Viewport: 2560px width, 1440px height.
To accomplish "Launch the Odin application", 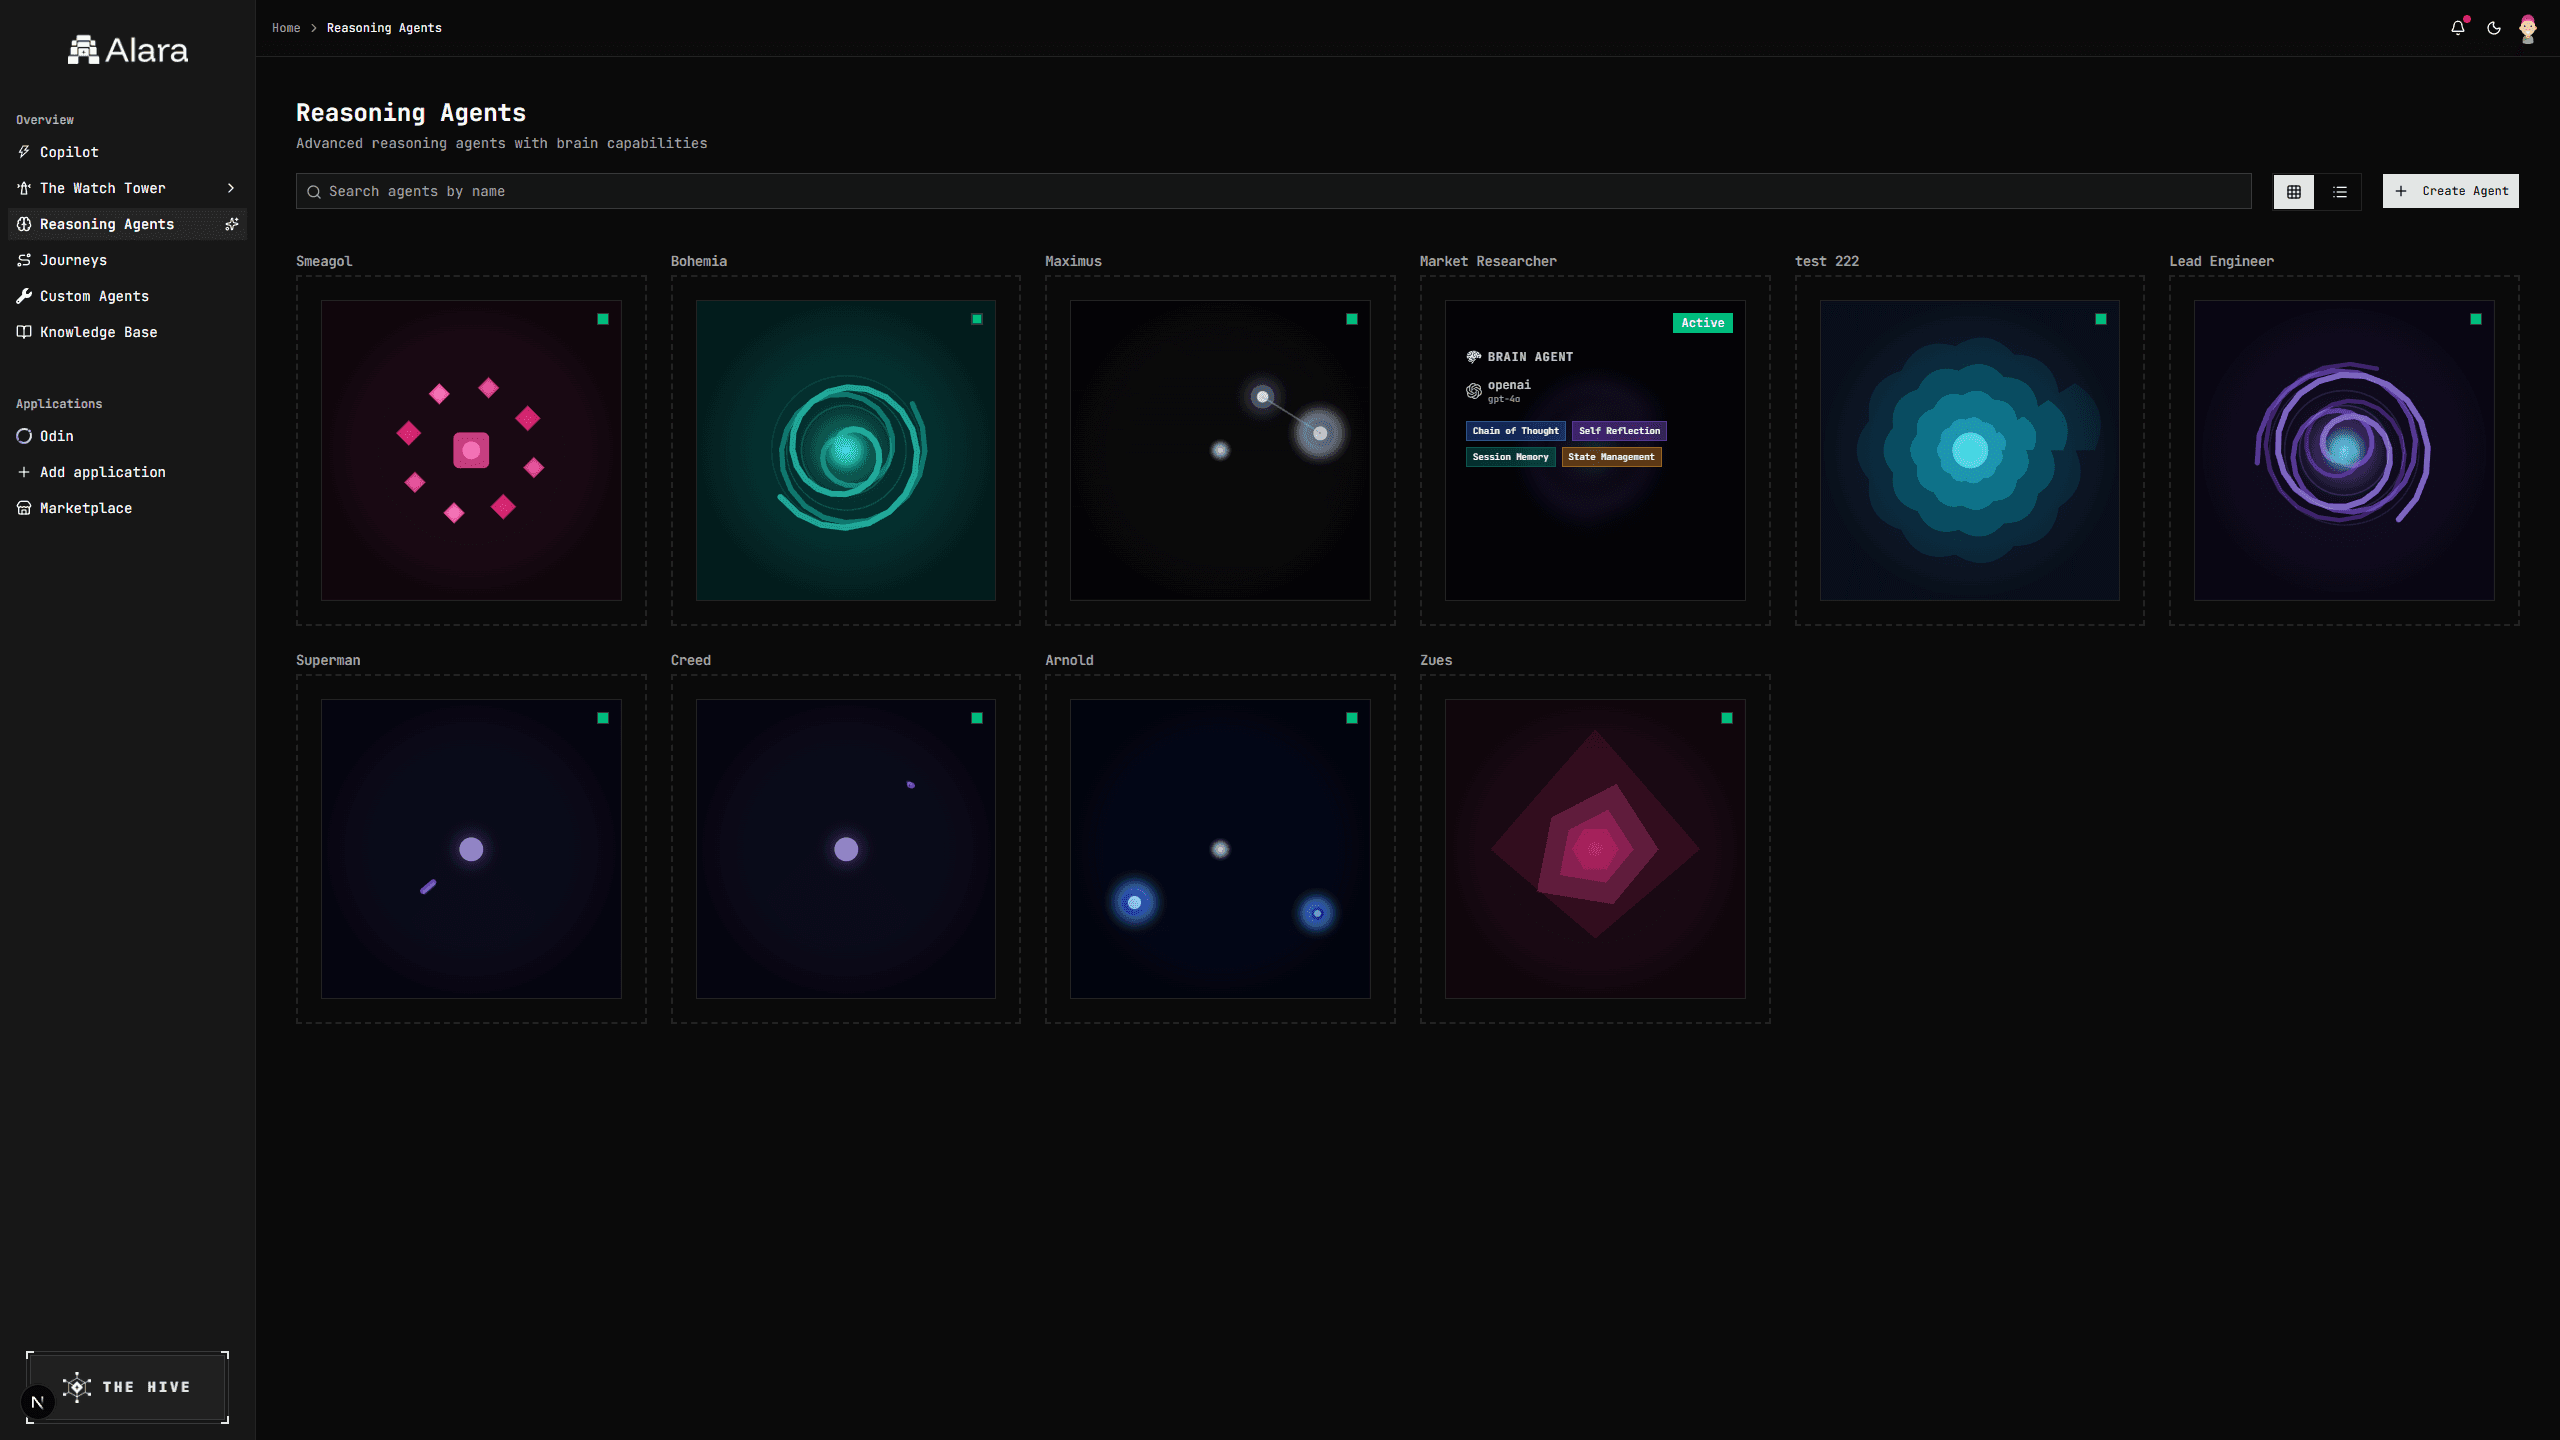I will click(56, 436).
